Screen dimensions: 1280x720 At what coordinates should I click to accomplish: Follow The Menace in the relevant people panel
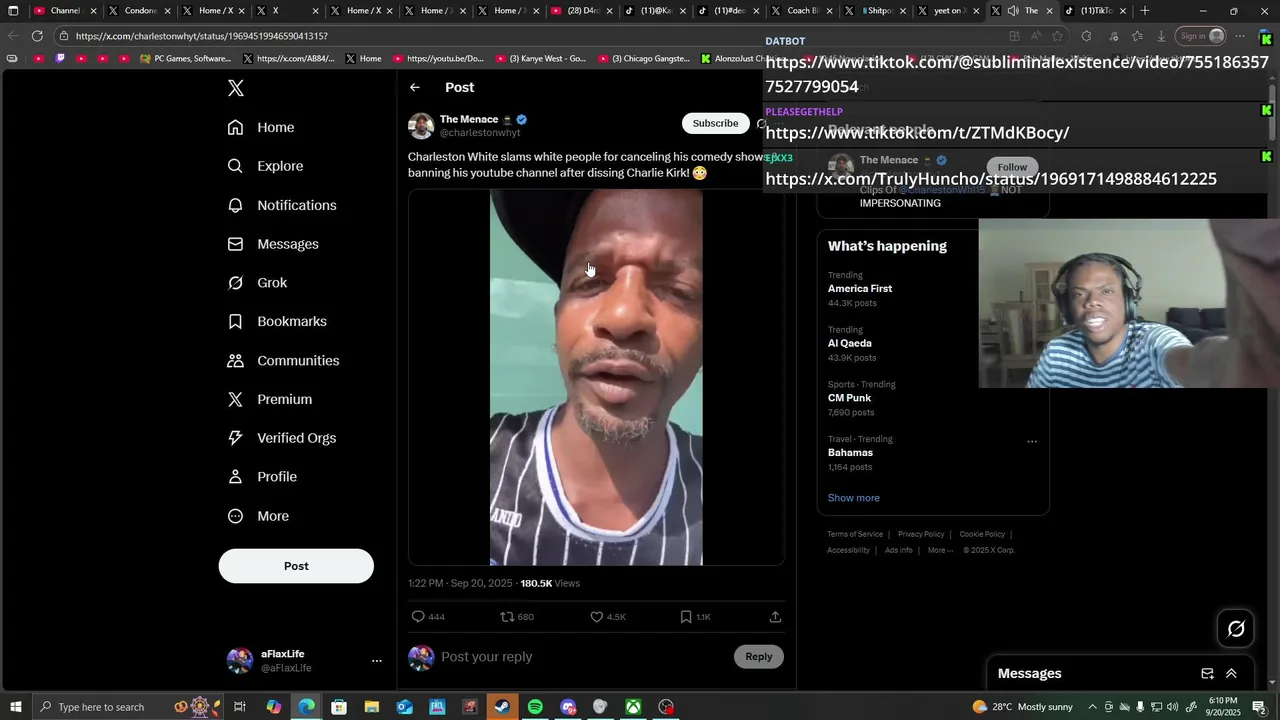(1012, 167)
